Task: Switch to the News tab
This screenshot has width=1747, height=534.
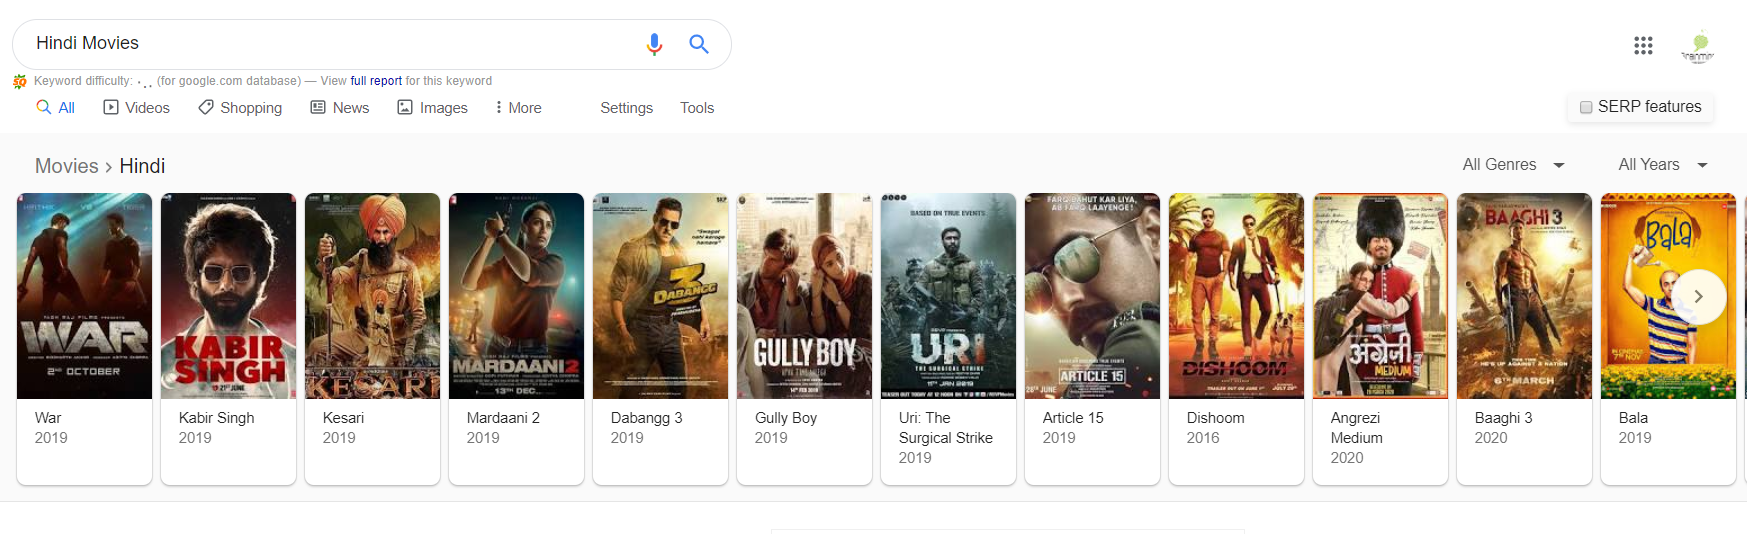Action: tap(340, 107)
